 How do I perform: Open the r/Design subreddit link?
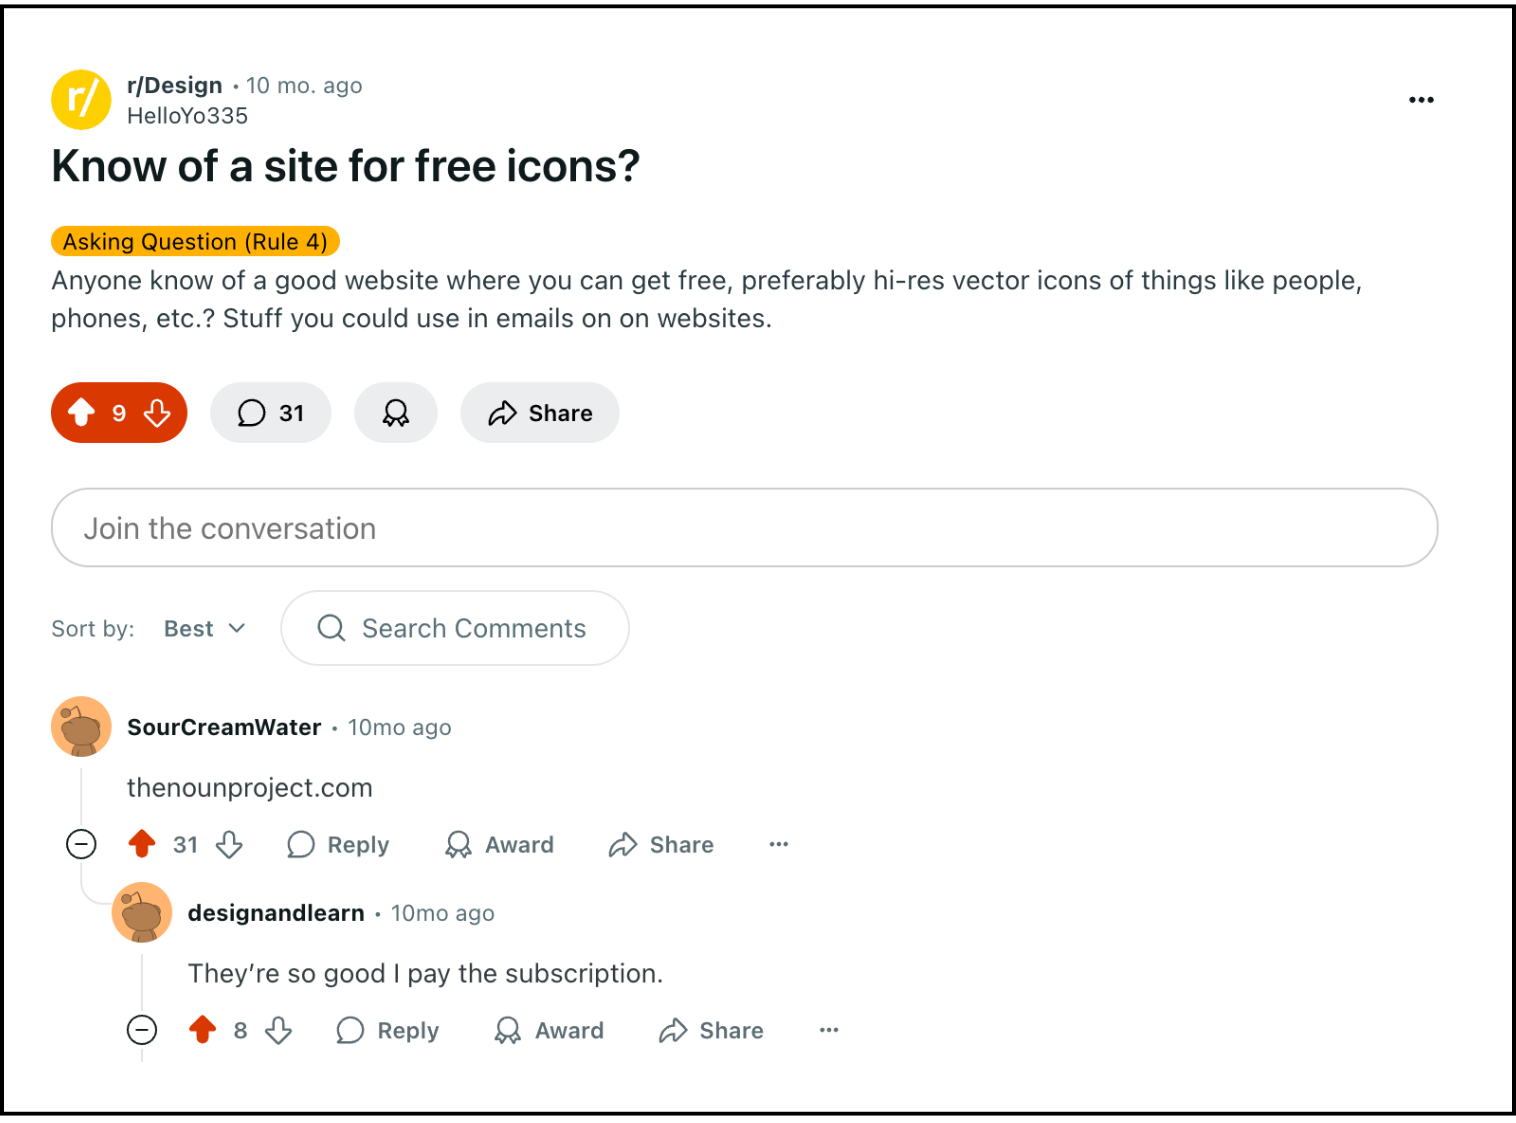pyautogui.click(x=174, y=86)
